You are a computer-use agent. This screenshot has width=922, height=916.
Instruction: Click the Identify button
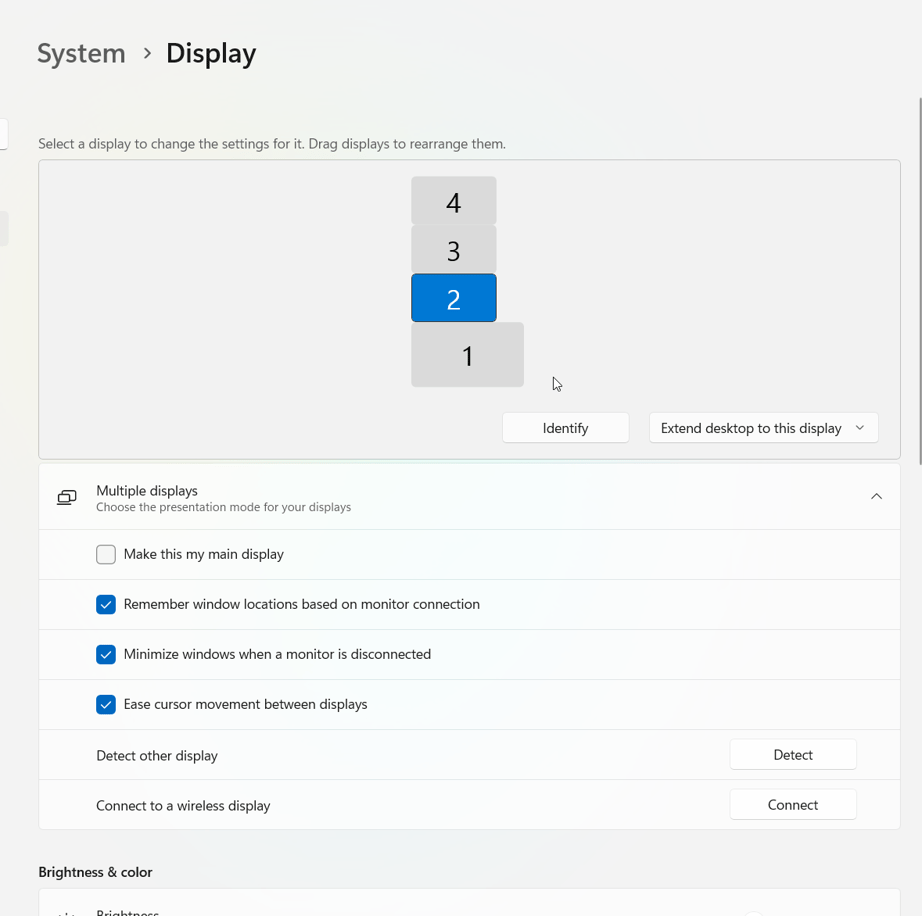565,427
